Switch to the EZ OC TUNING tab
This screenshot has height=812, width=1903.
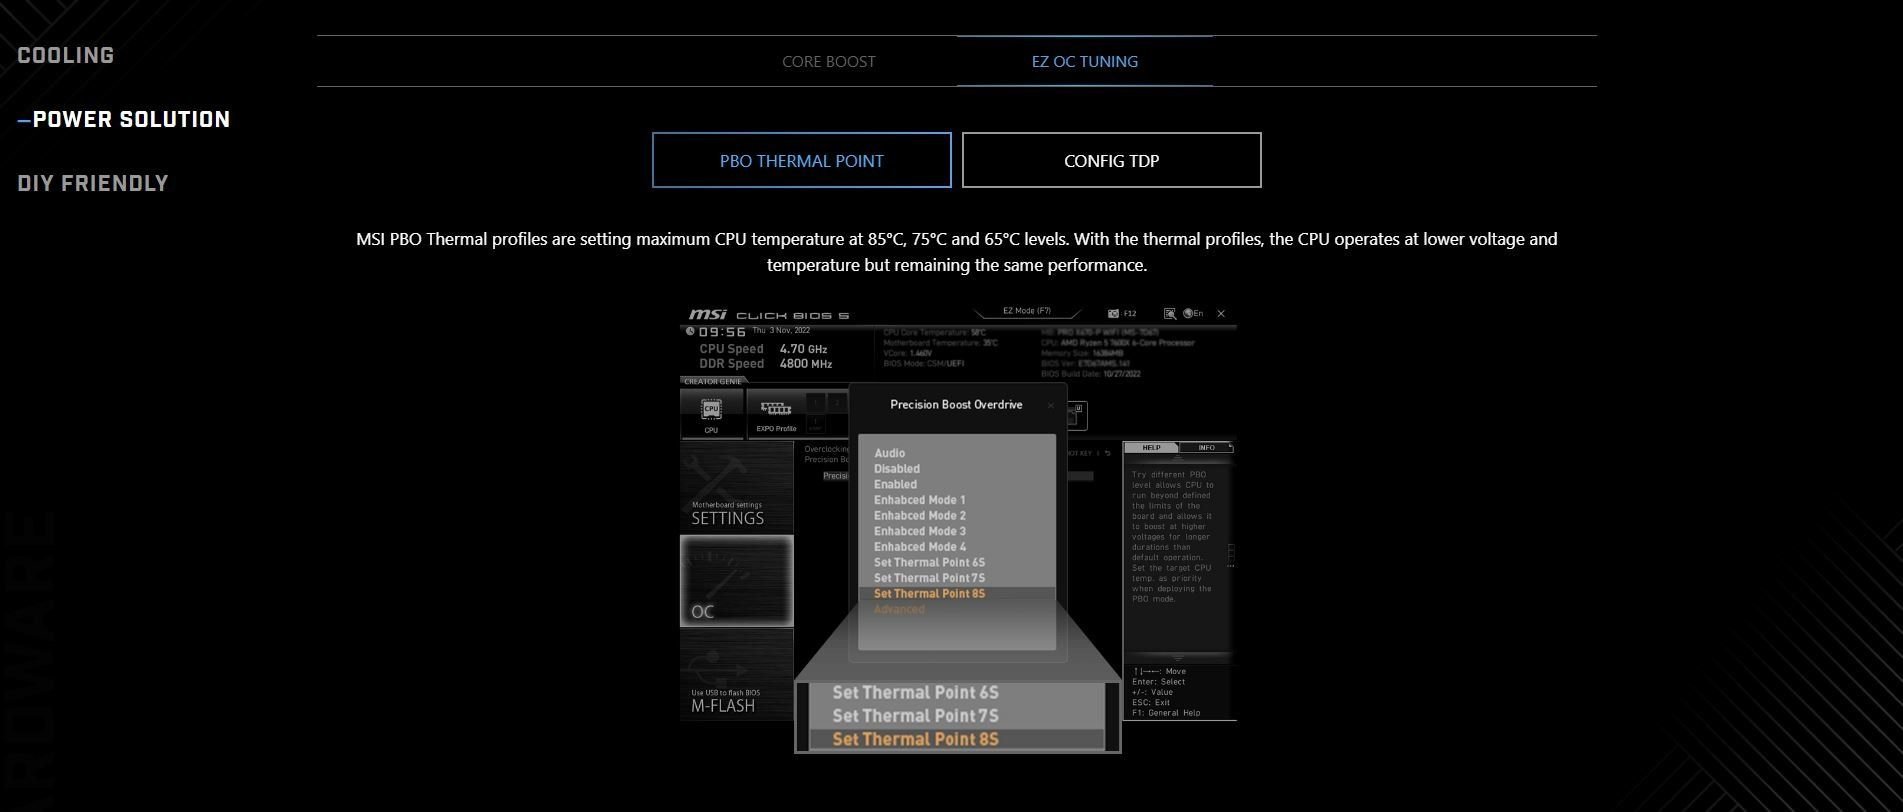point(1084,61)
